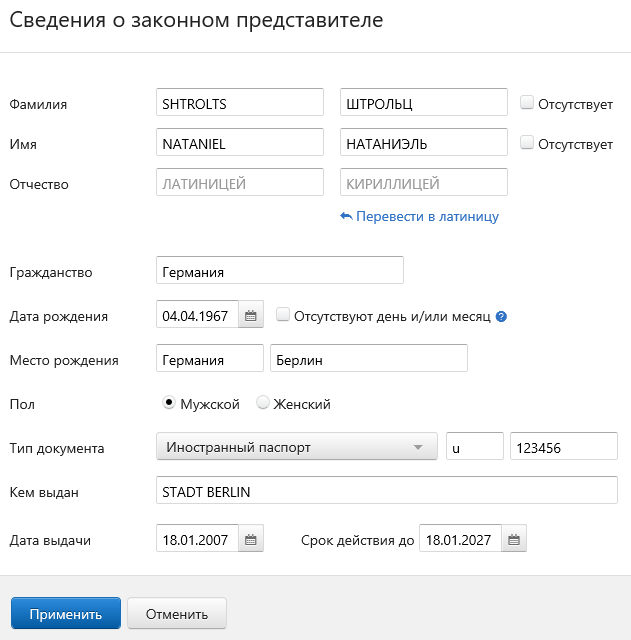The height and width of the screenshot is (640, 631).
Task: Click the Применить button
Action: 66,613
